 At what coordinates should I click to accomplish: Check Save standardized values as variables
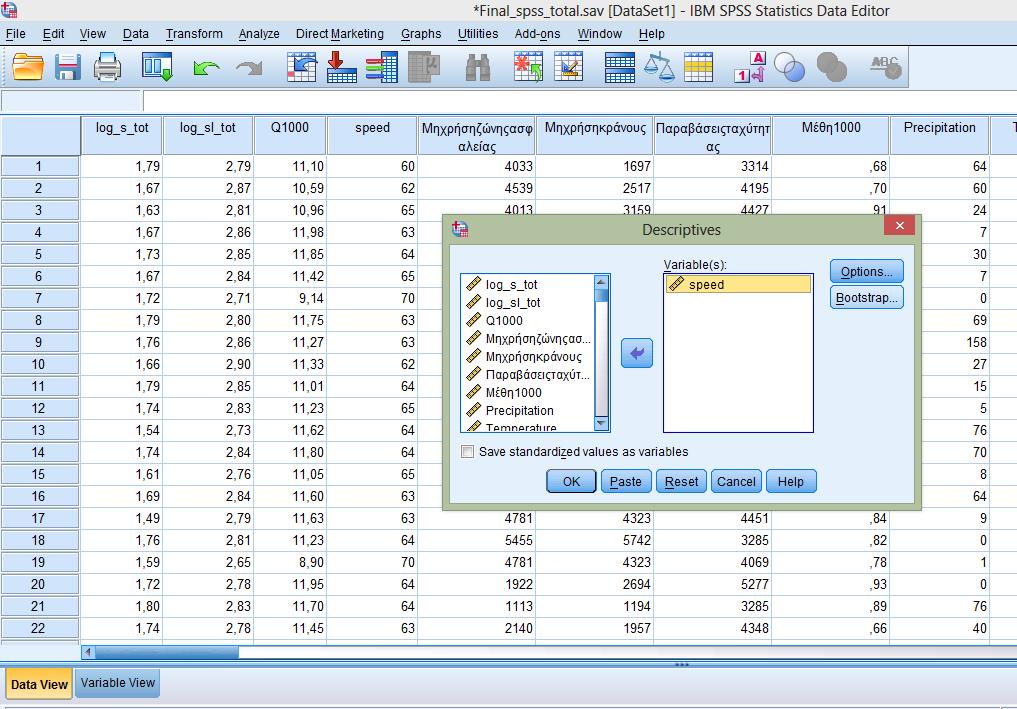(467, 451)
